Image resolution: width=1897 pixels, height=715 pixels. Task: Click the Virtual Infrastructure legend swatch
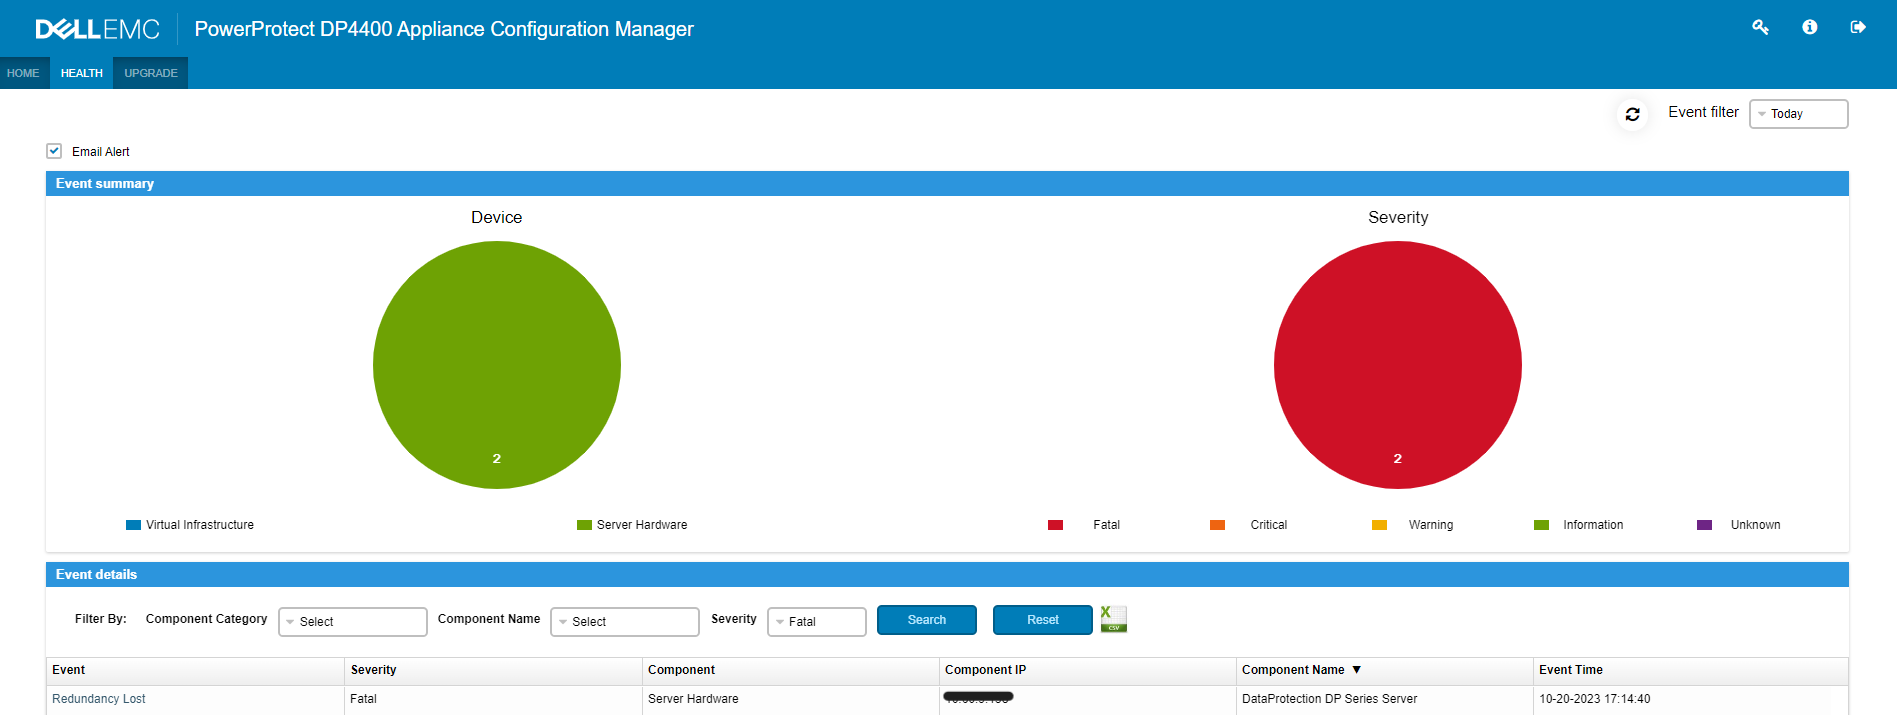pos(133,525)
